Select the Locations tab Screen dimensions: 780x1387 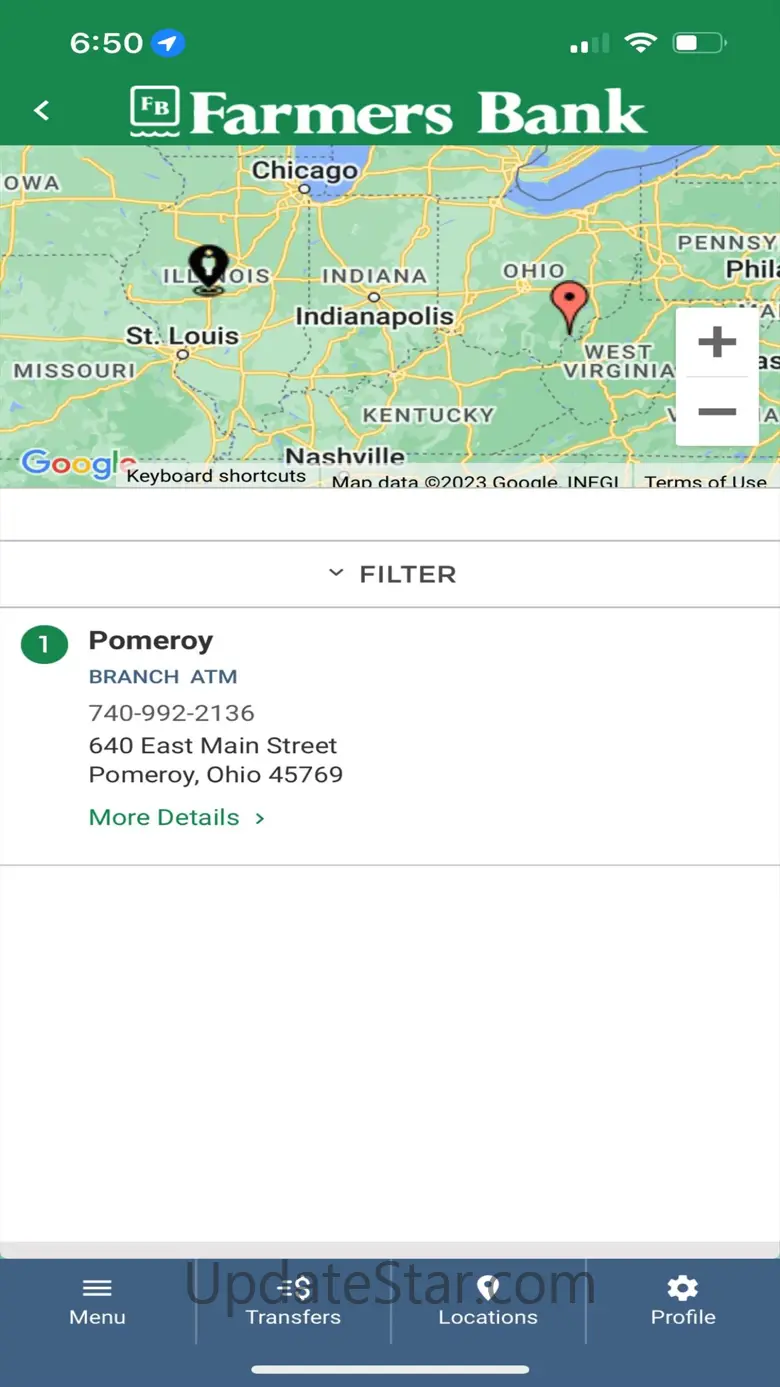coord(488,1300)
